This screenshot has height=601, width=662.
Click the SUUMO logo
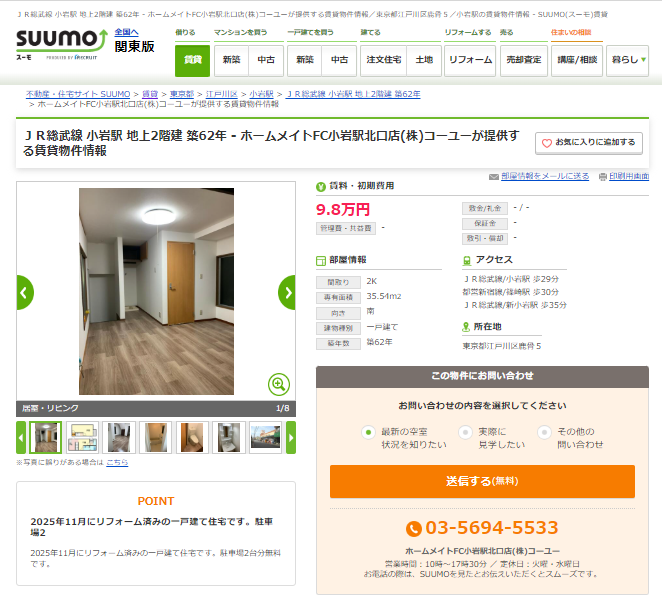coord(62,44)
